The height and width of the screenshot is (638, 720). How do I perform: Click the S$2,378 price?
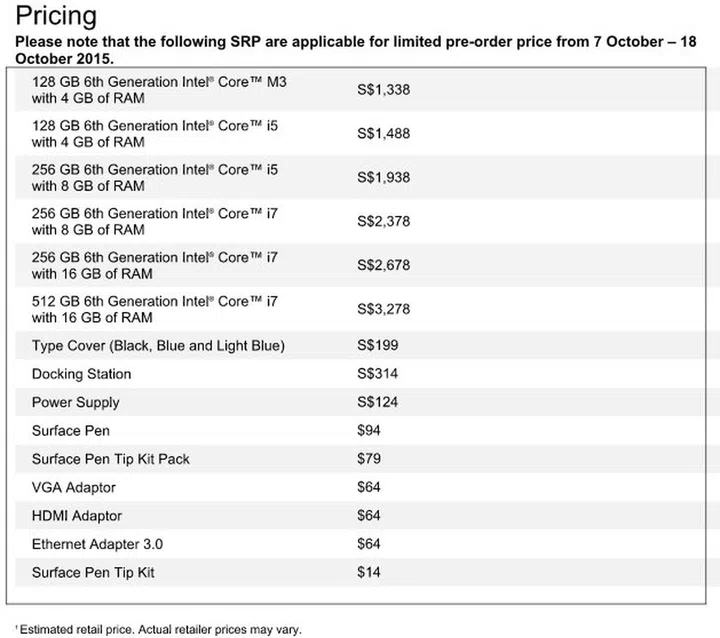(384, 221)
